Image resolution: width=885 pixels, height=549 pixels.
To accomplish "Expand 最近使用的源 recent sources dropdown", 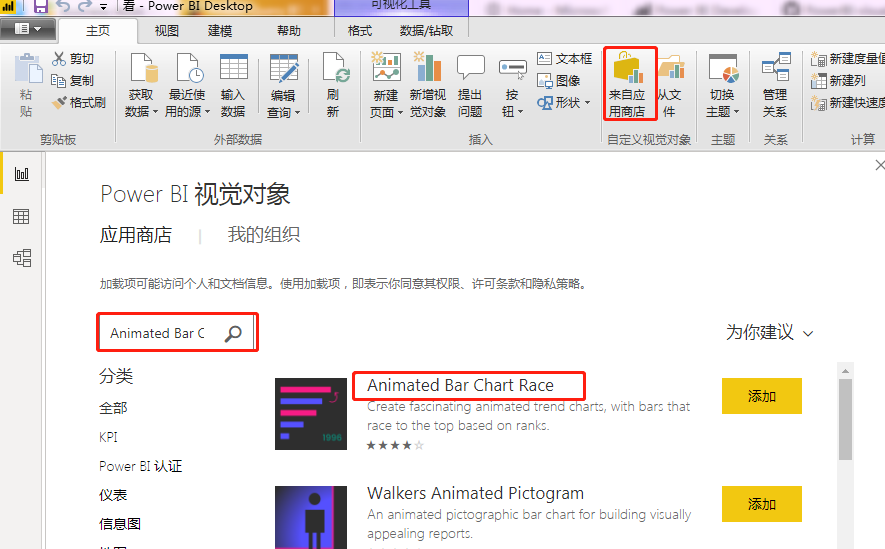I will (187, 85).
